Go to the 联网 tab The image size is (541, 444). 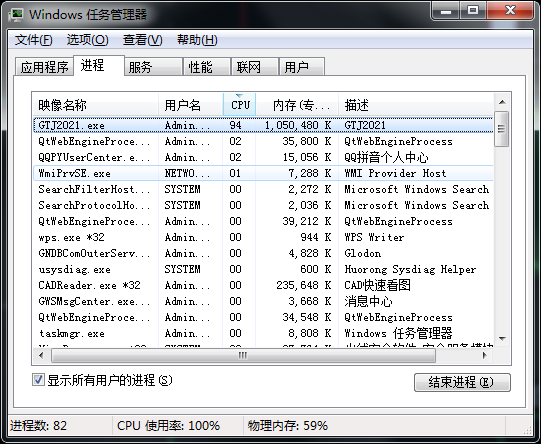point(255,67)
